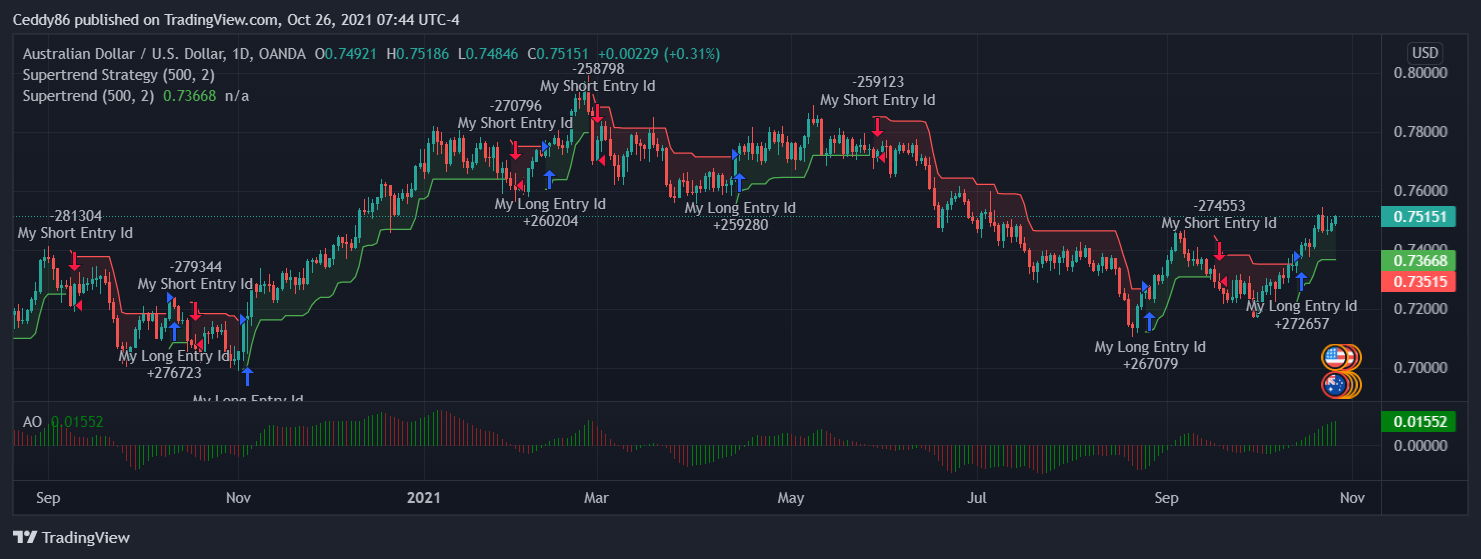The image size is (1481, 559).
Task: Click the 0.80000 price axis label
Action: (x=1419, y=73)
